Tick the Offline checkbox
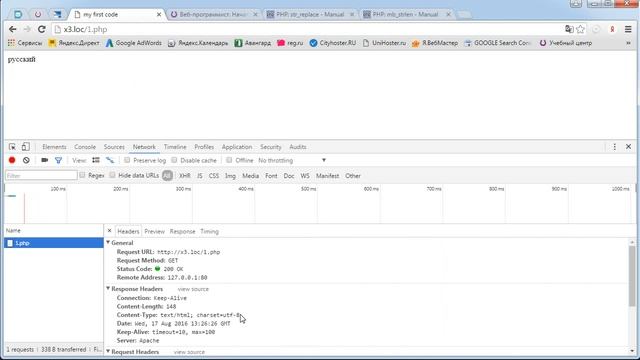 (x=229, y=160)
